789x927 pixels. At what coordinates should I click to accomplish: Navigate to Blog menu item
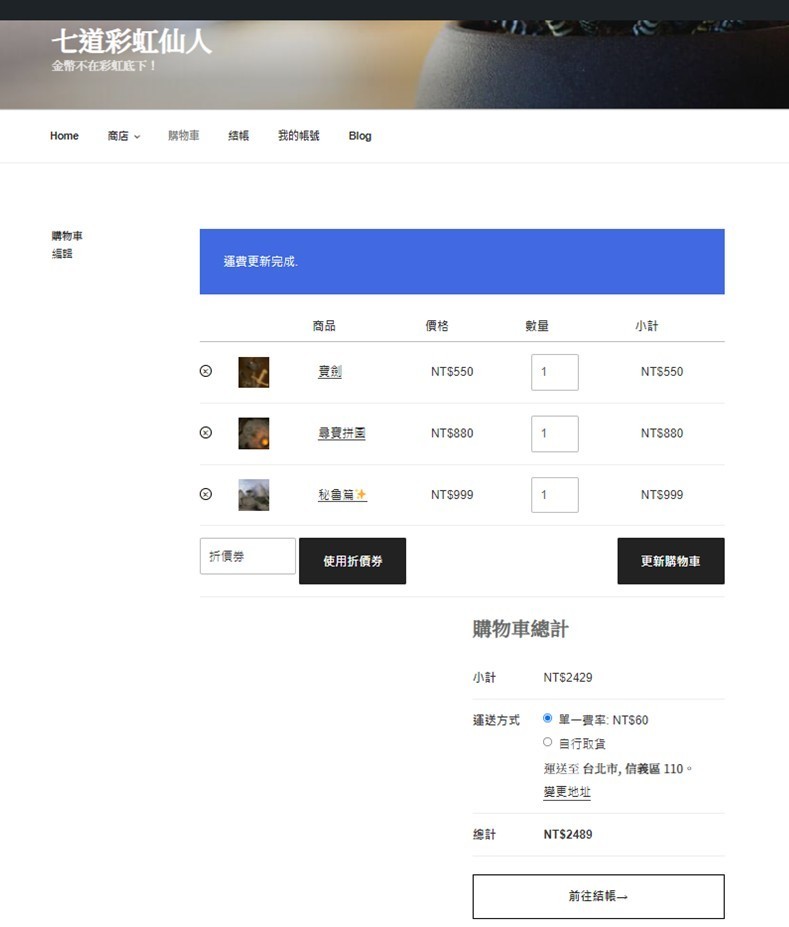[360, 136]
